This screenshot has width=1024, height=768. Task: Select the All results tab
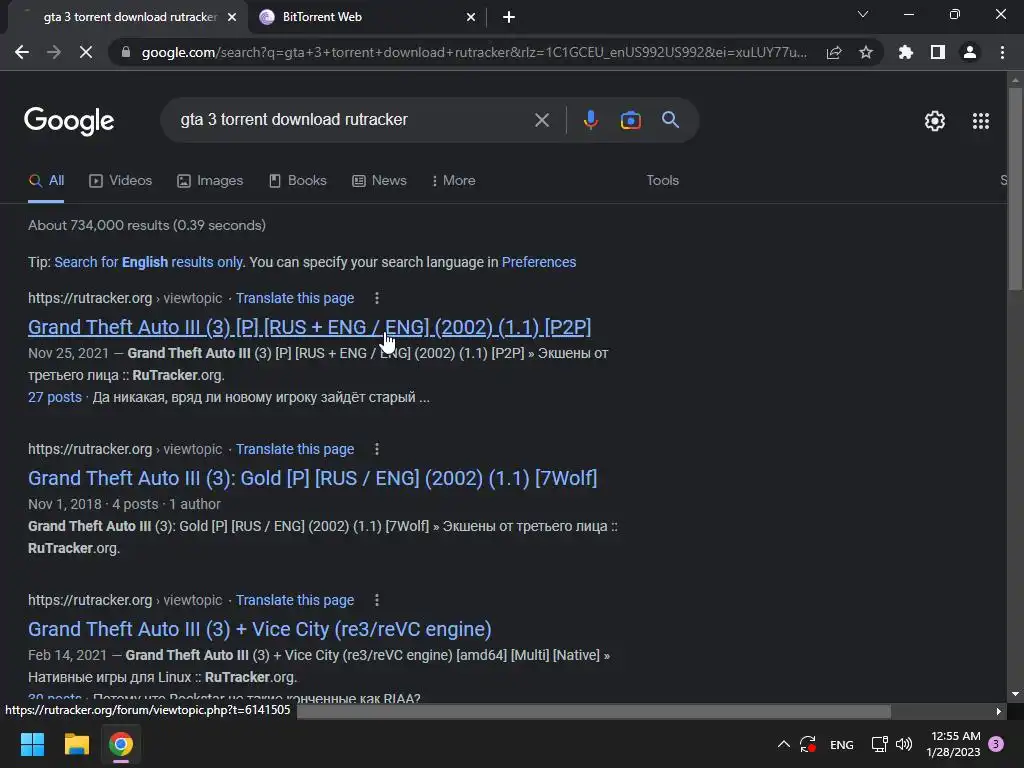tap(46, 181)
